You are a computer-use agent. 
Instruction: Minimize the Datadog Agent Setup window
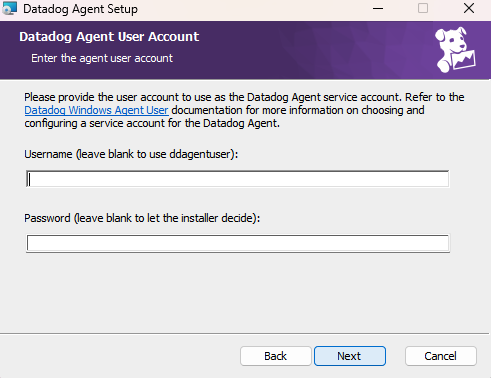click(378, 8)
